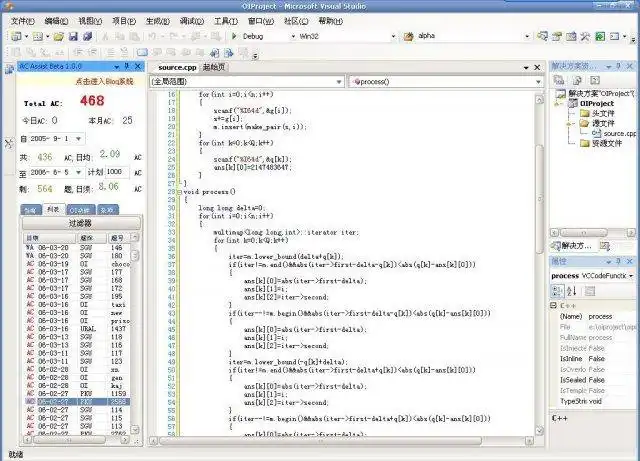Image resolution: width=640 pixels, height=461 pixels.
Task: Open the 工具(T) menu
Action: 226,21
